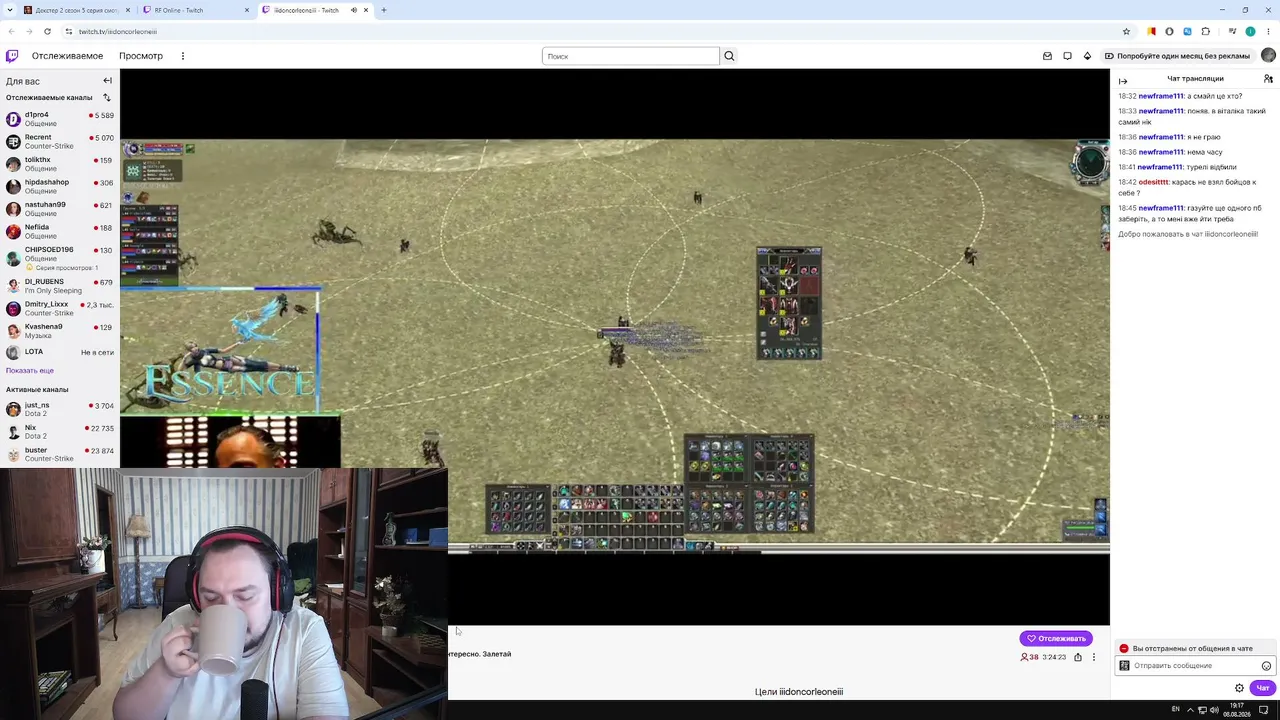The width and height of the screenshot is (1280, 720).
Task: Collapse the Для вас sidebar
Action: (107, 81)
